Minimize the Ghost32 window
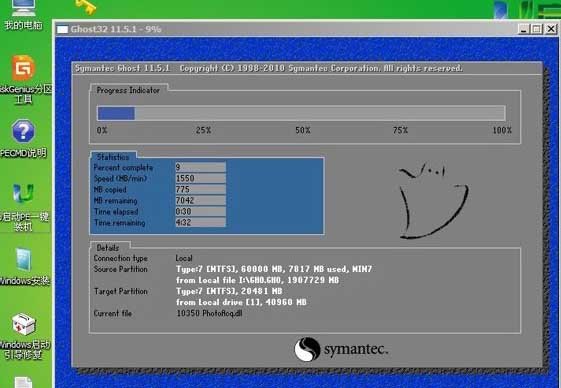Screen dimensions: 561x388 (x=523, y=29)
